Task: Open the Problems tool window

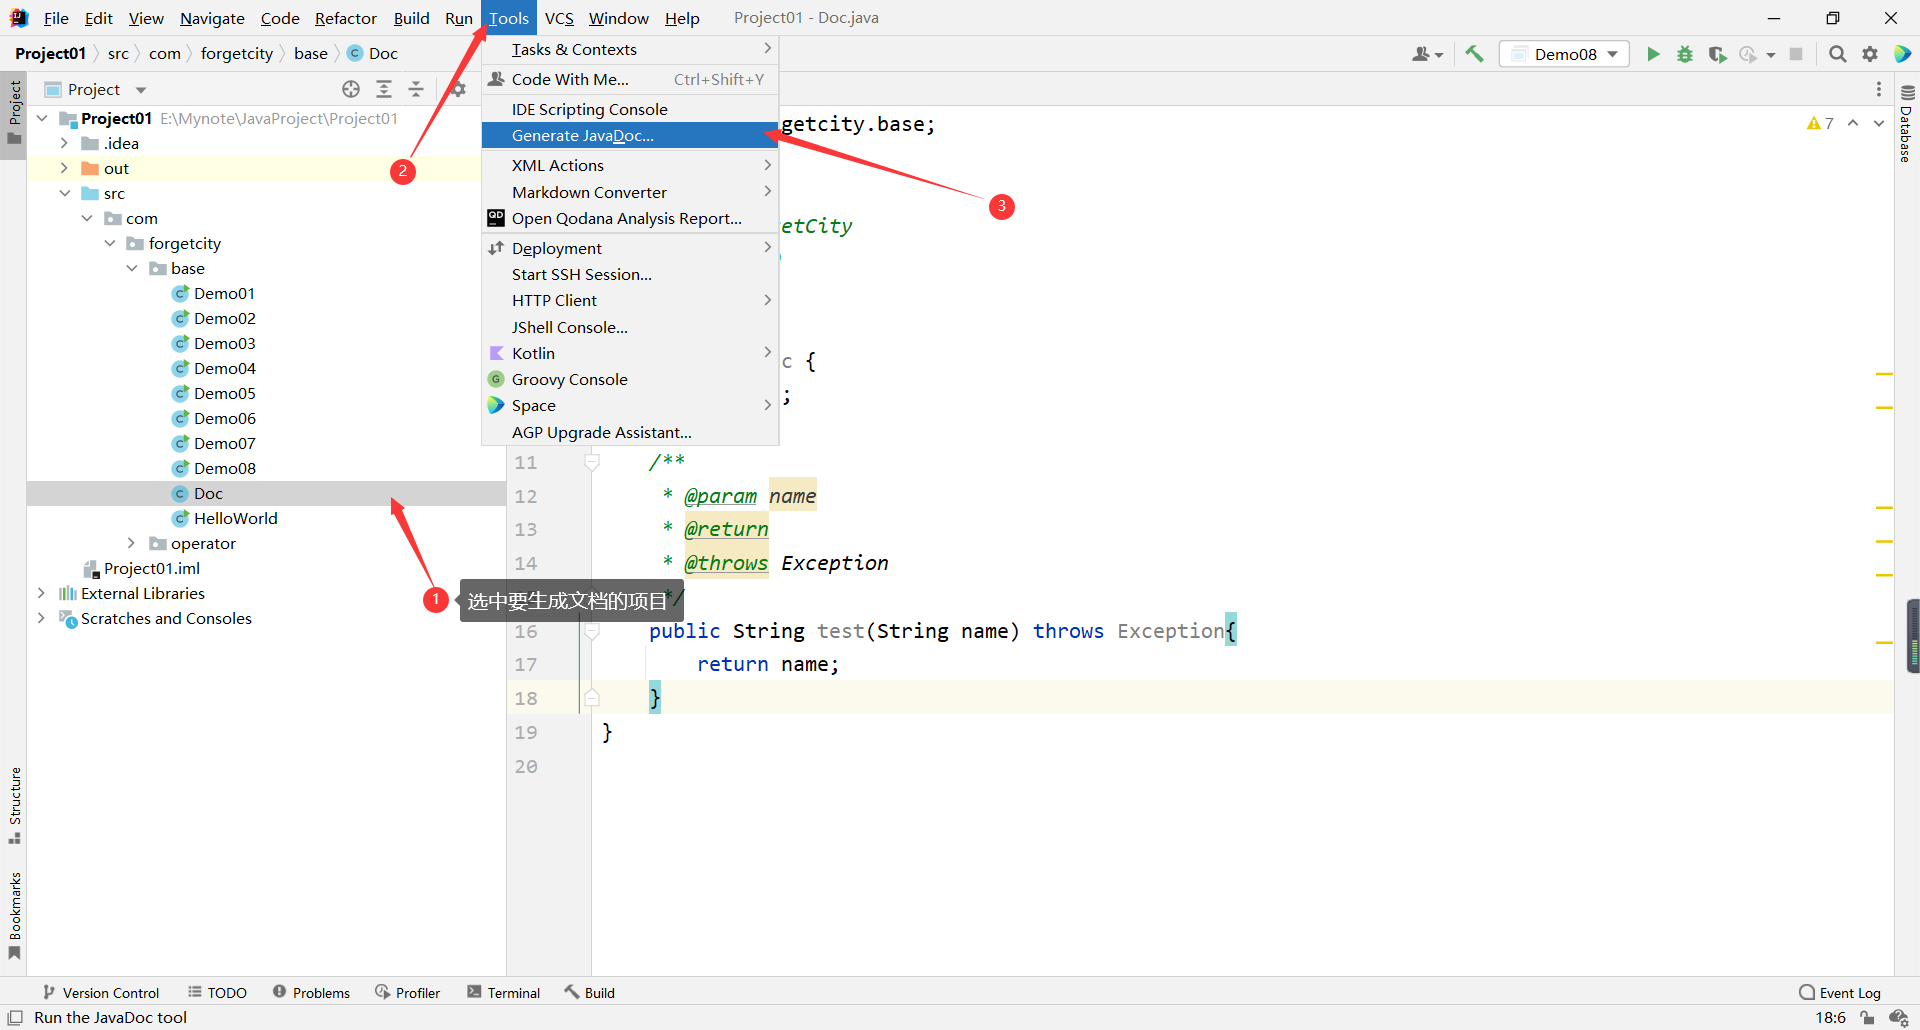Action: (x=311, y=992)
